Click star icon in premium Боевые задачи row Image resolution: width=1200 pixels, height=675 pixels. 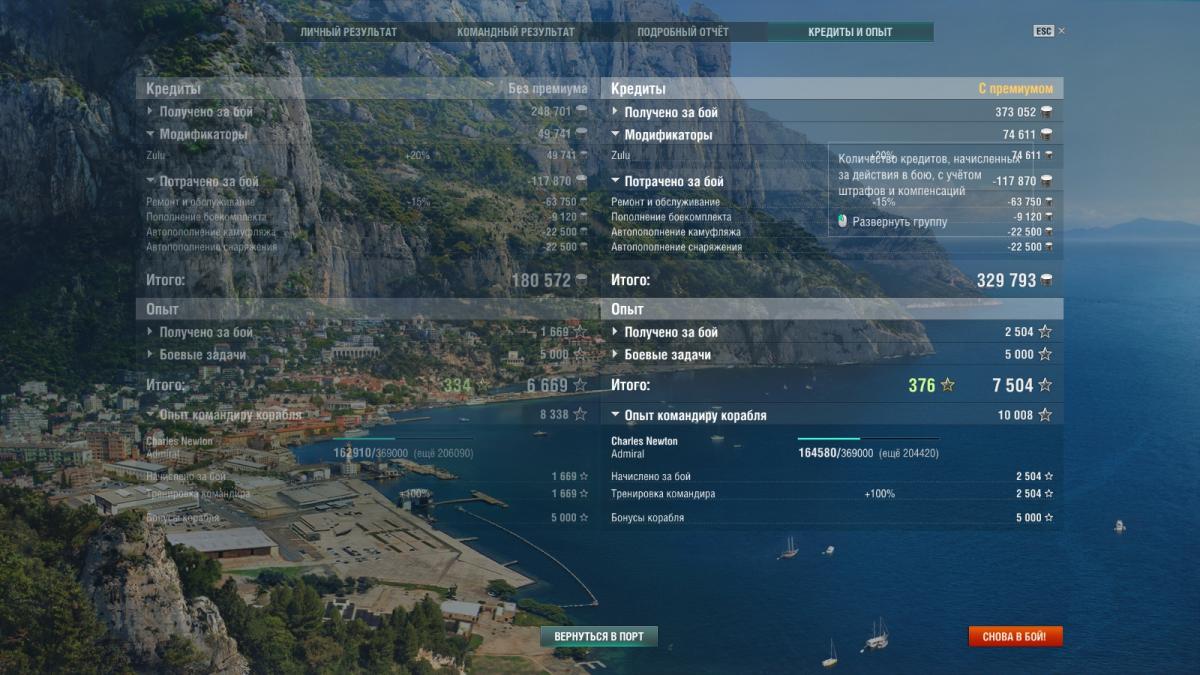click(1045, 355)
